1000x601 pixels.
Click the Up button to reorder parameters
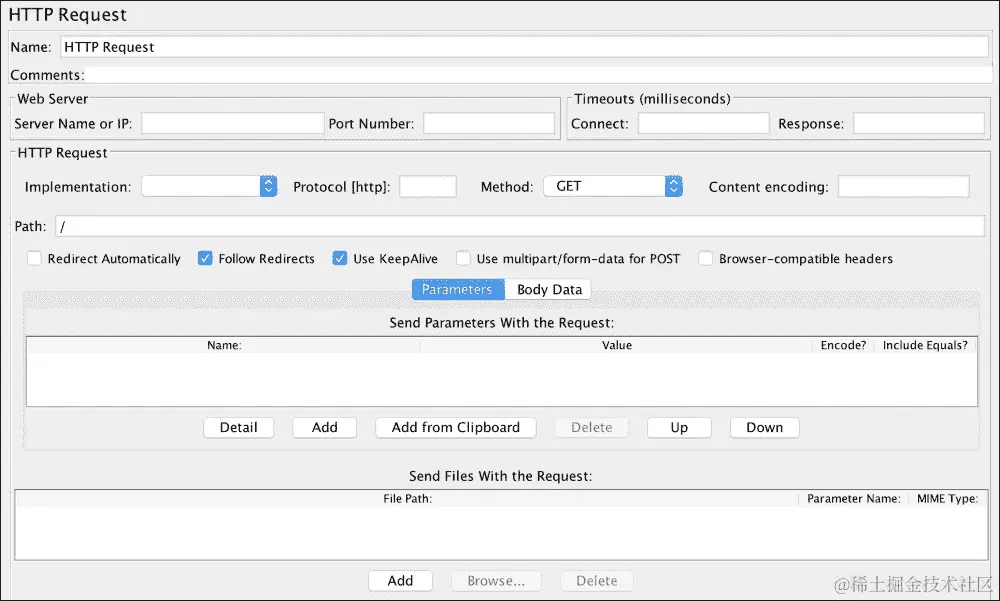pos(679,427)
